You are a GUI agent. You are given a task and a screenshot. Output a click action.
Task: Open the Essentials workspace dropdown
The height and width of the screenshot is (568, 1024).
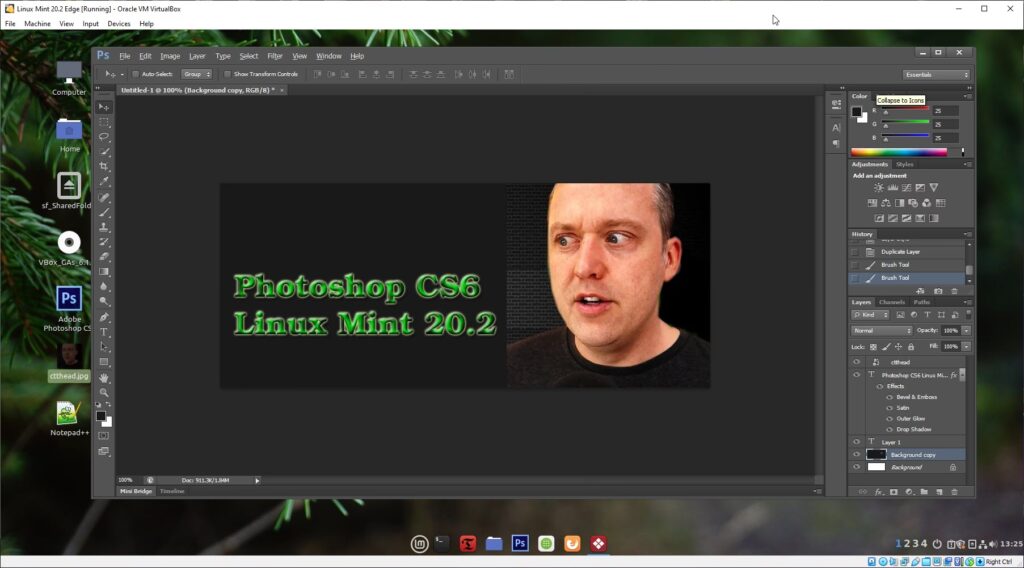936,75
